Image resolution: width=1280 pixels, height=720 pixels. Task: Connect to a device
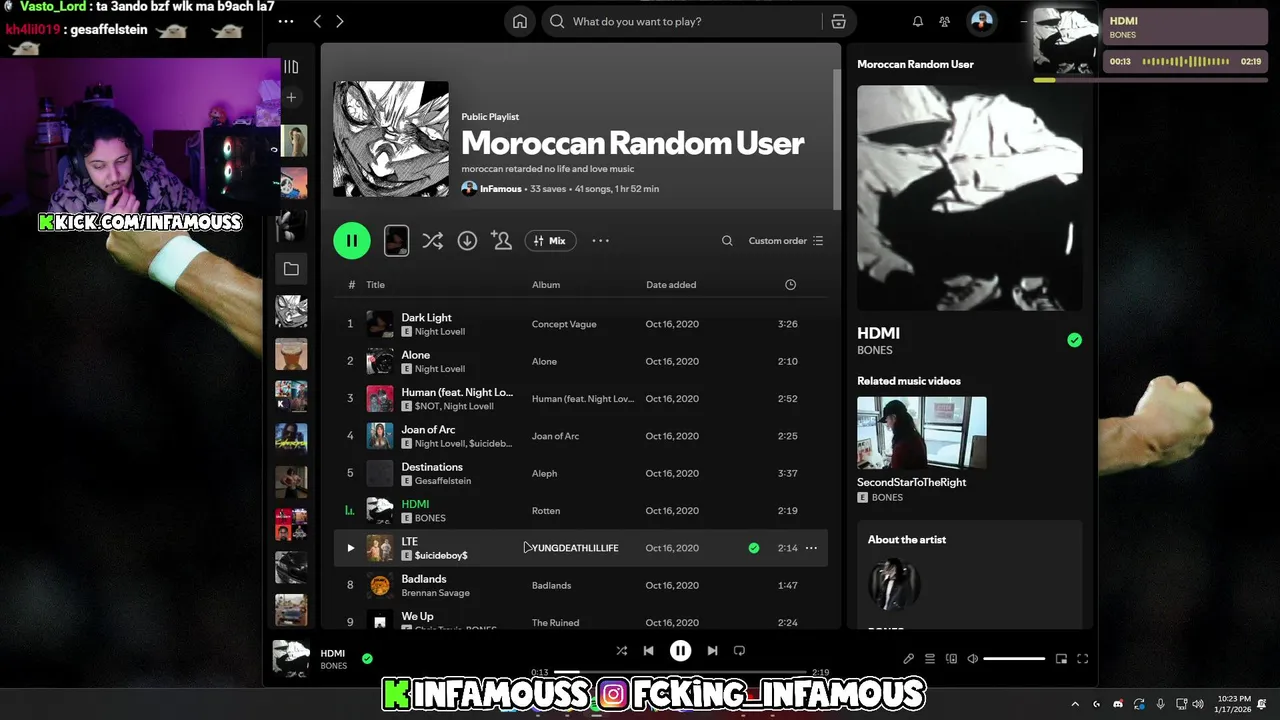(951, 659)
